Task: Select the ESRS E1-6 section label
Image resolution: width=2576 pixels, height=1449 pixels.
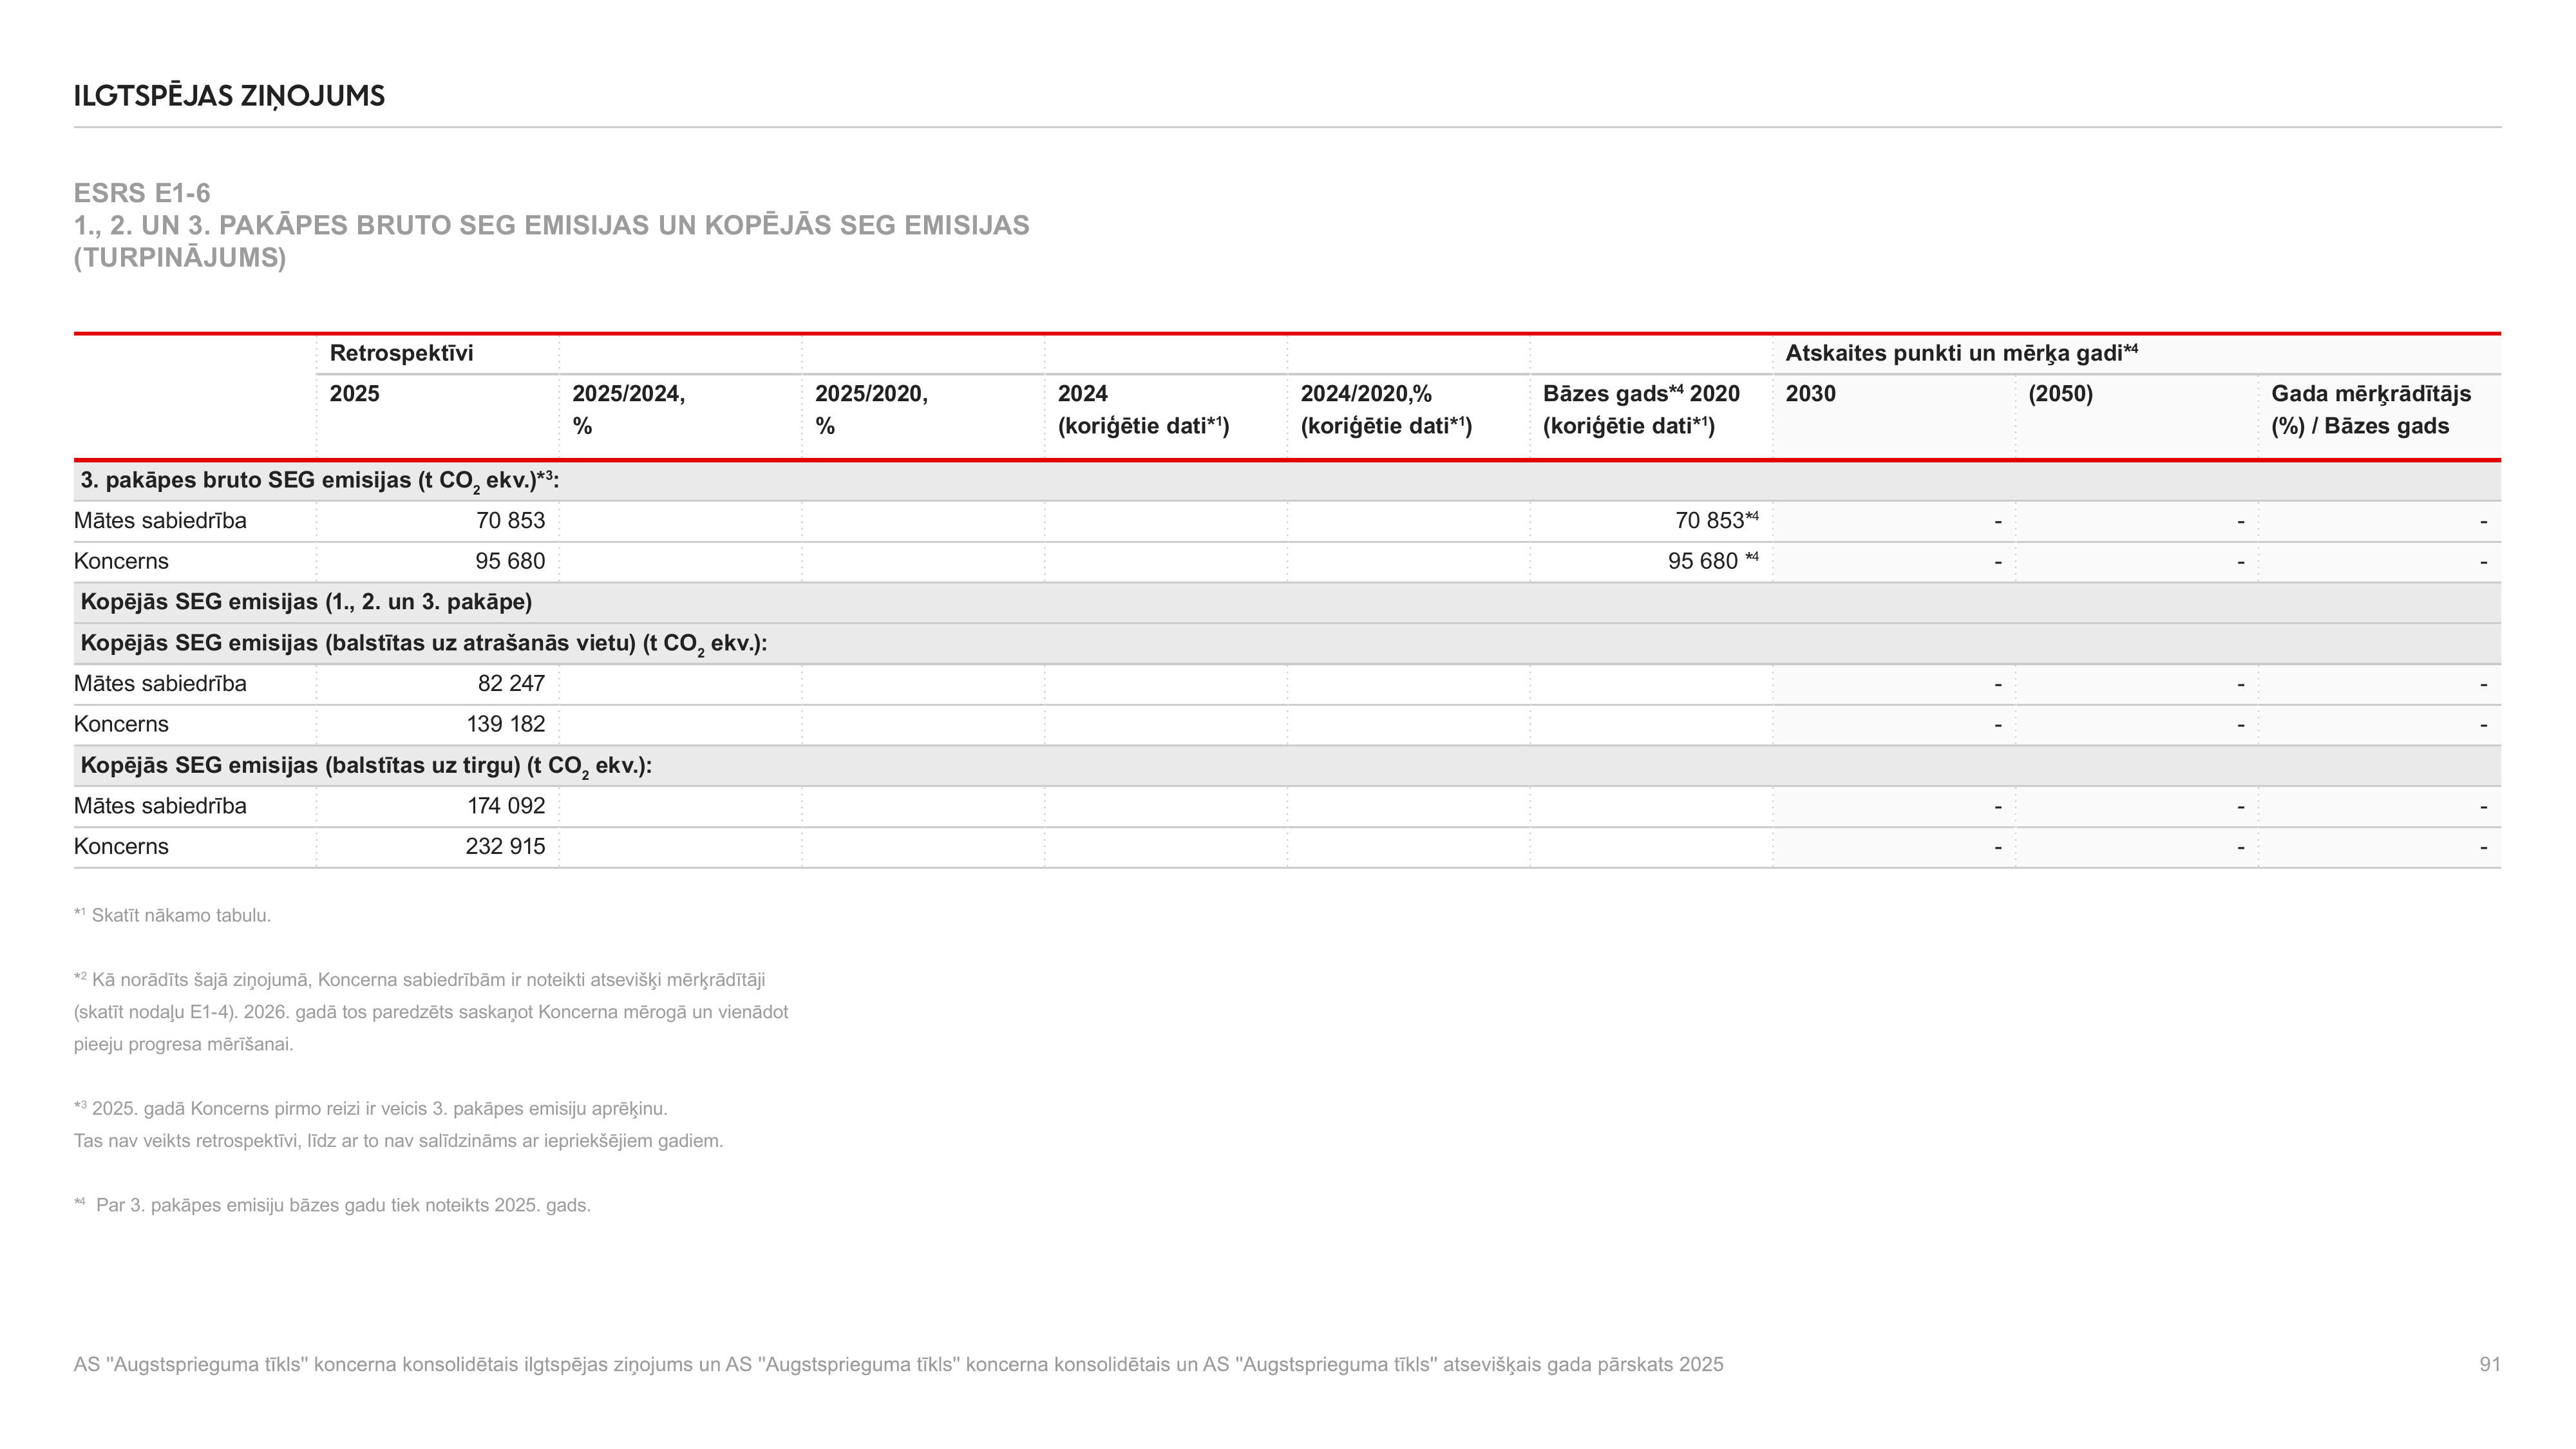Action: [x=142, y=193]
